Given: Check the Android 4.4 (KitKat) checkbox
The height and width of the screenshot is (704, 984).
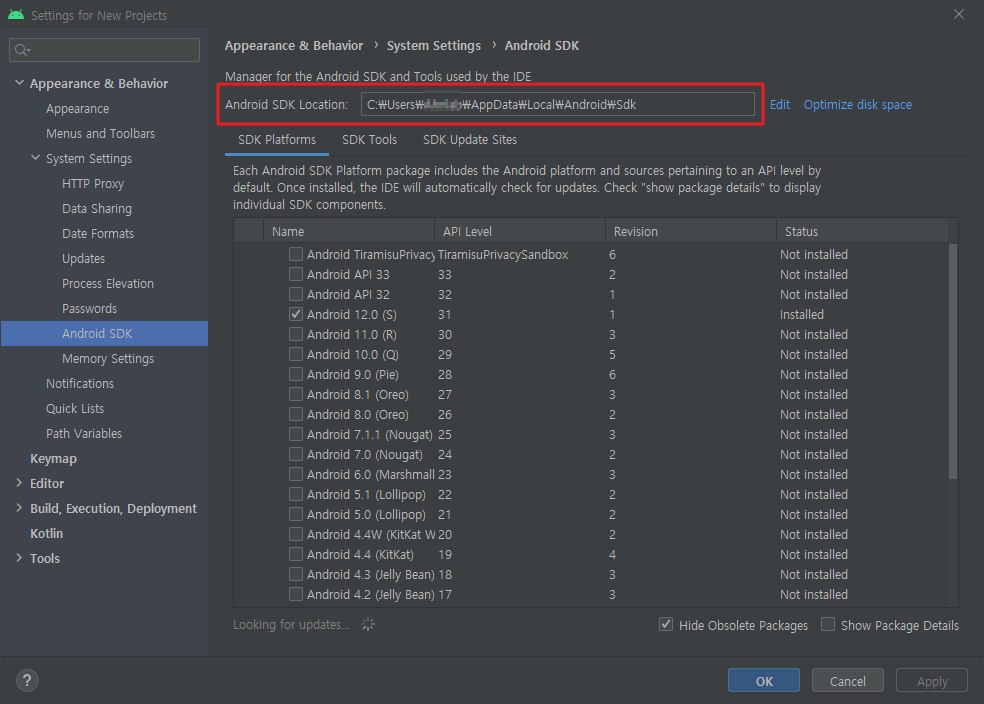Looking at the screenshot, I should (296, 555).
